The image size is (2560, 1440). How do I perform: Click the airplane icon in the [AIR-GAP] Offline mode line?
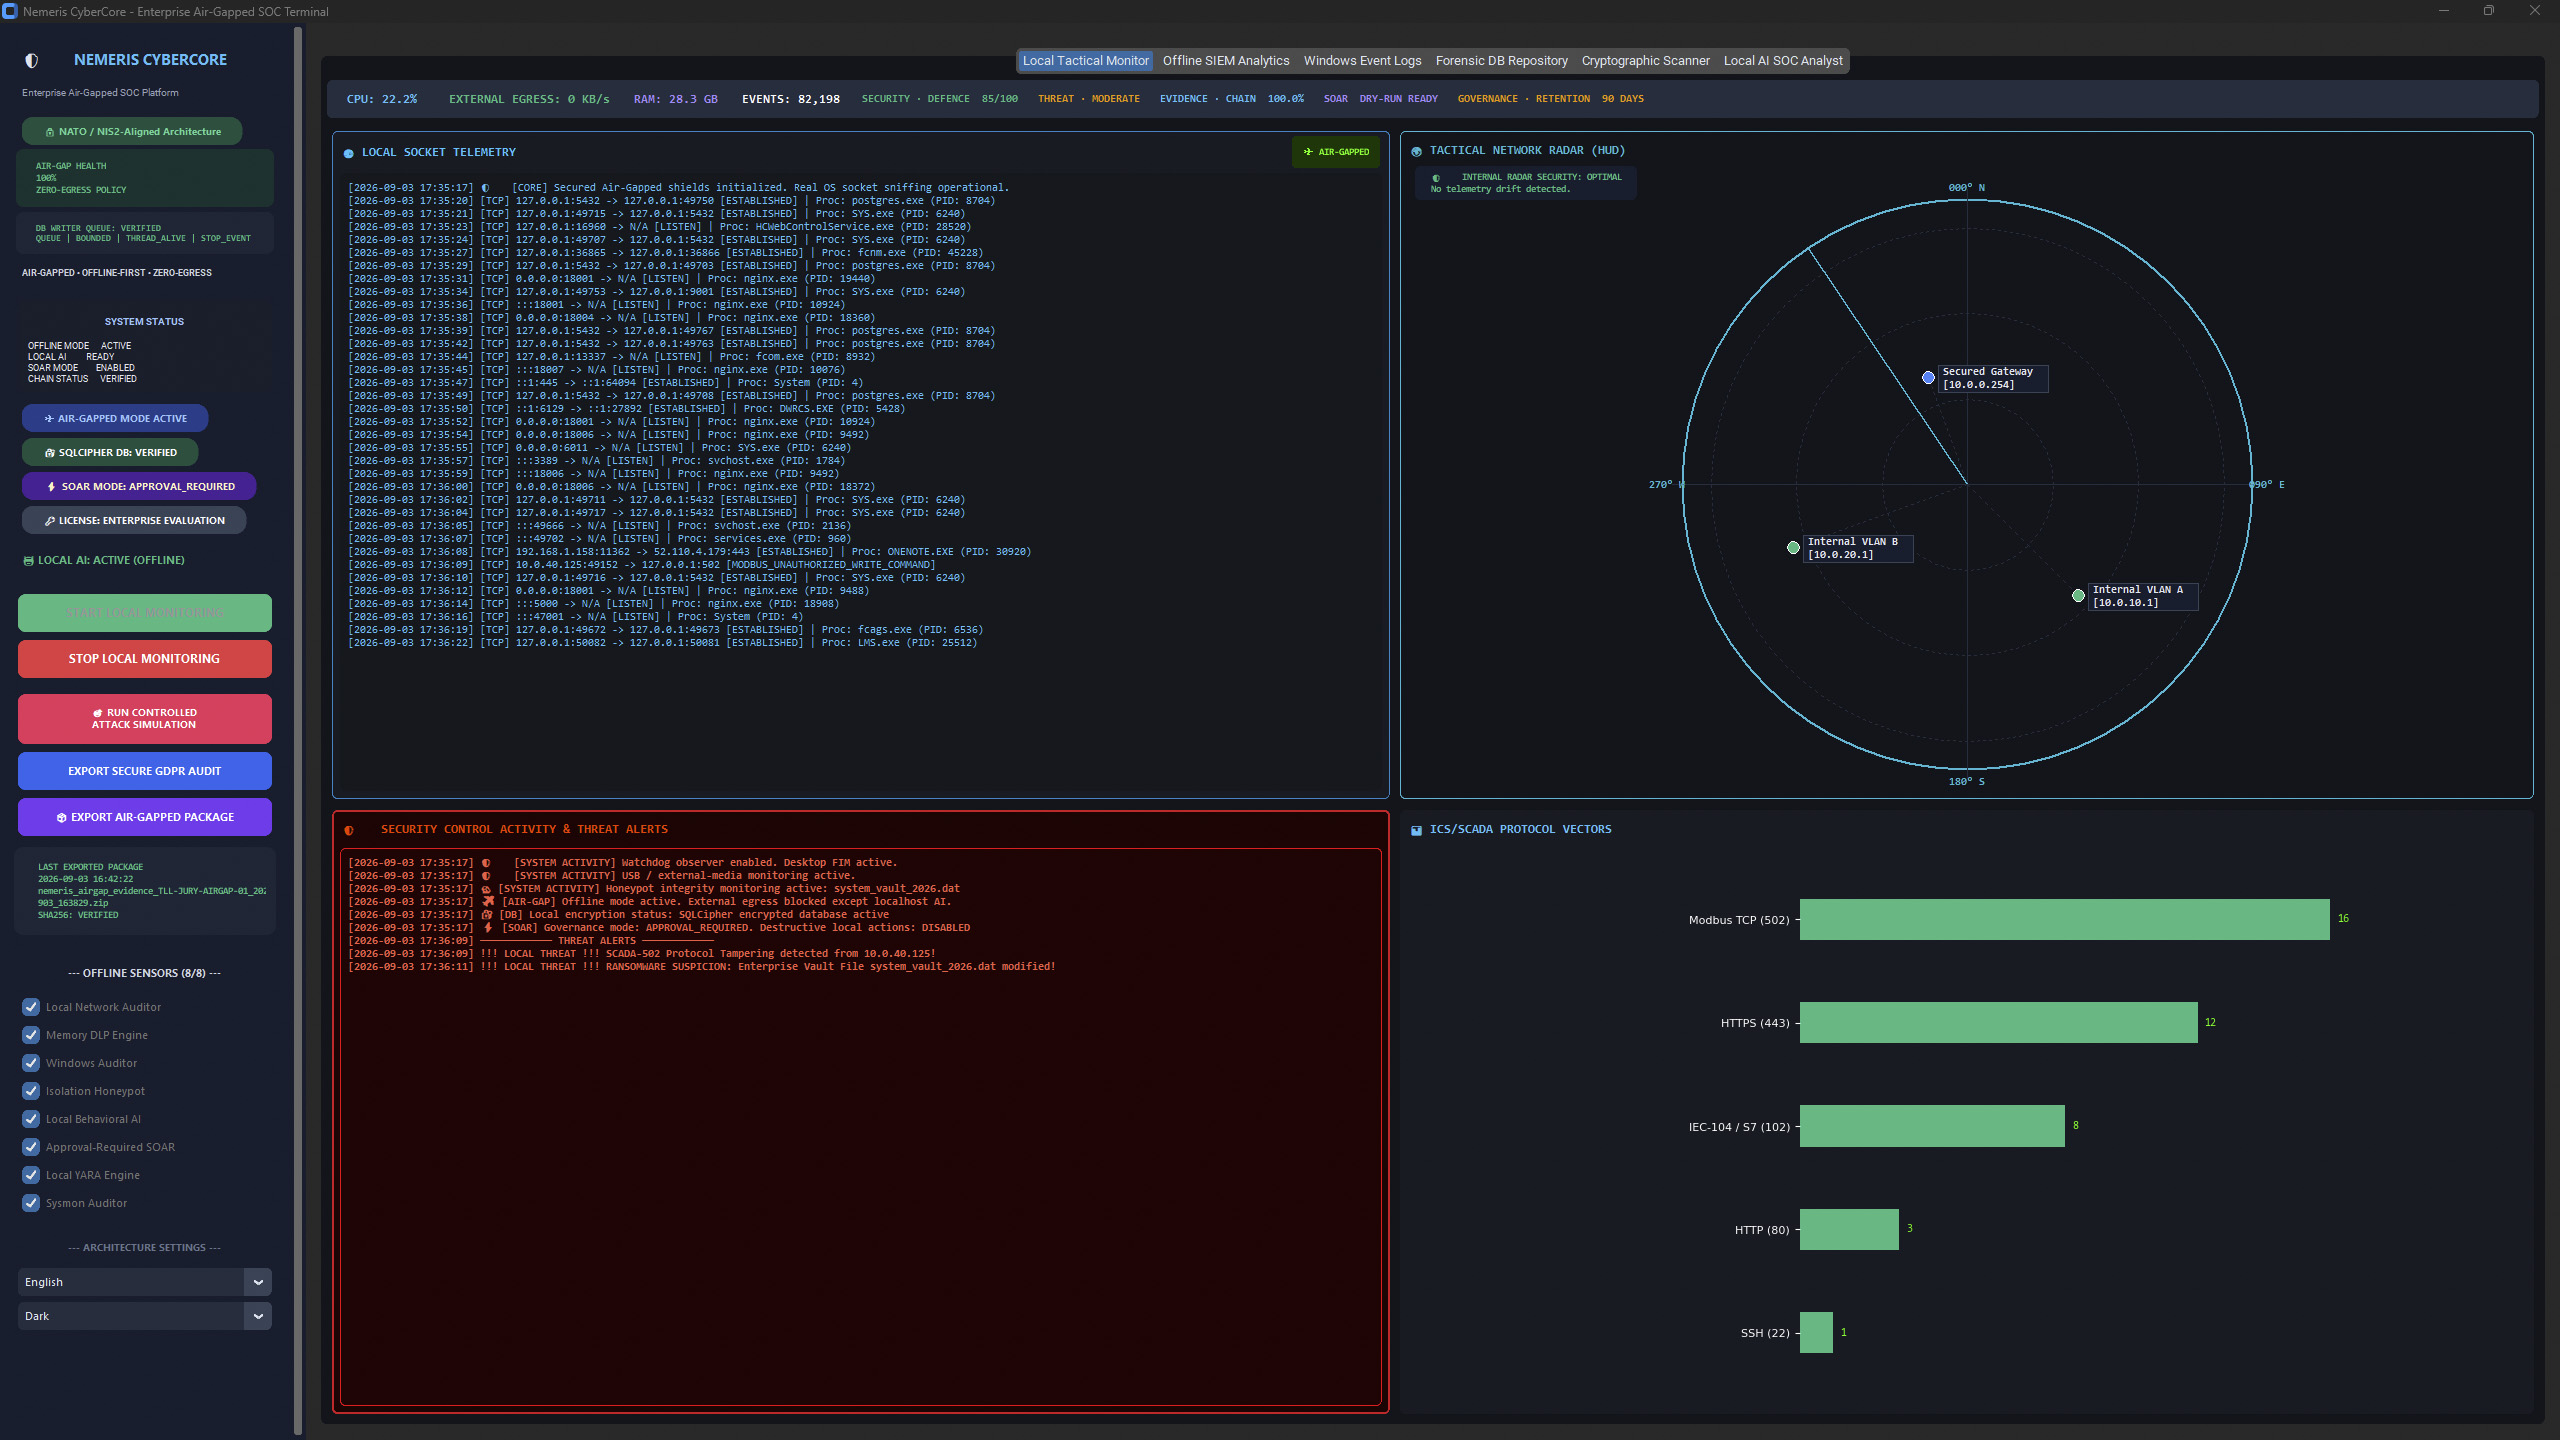click(488, 902)
